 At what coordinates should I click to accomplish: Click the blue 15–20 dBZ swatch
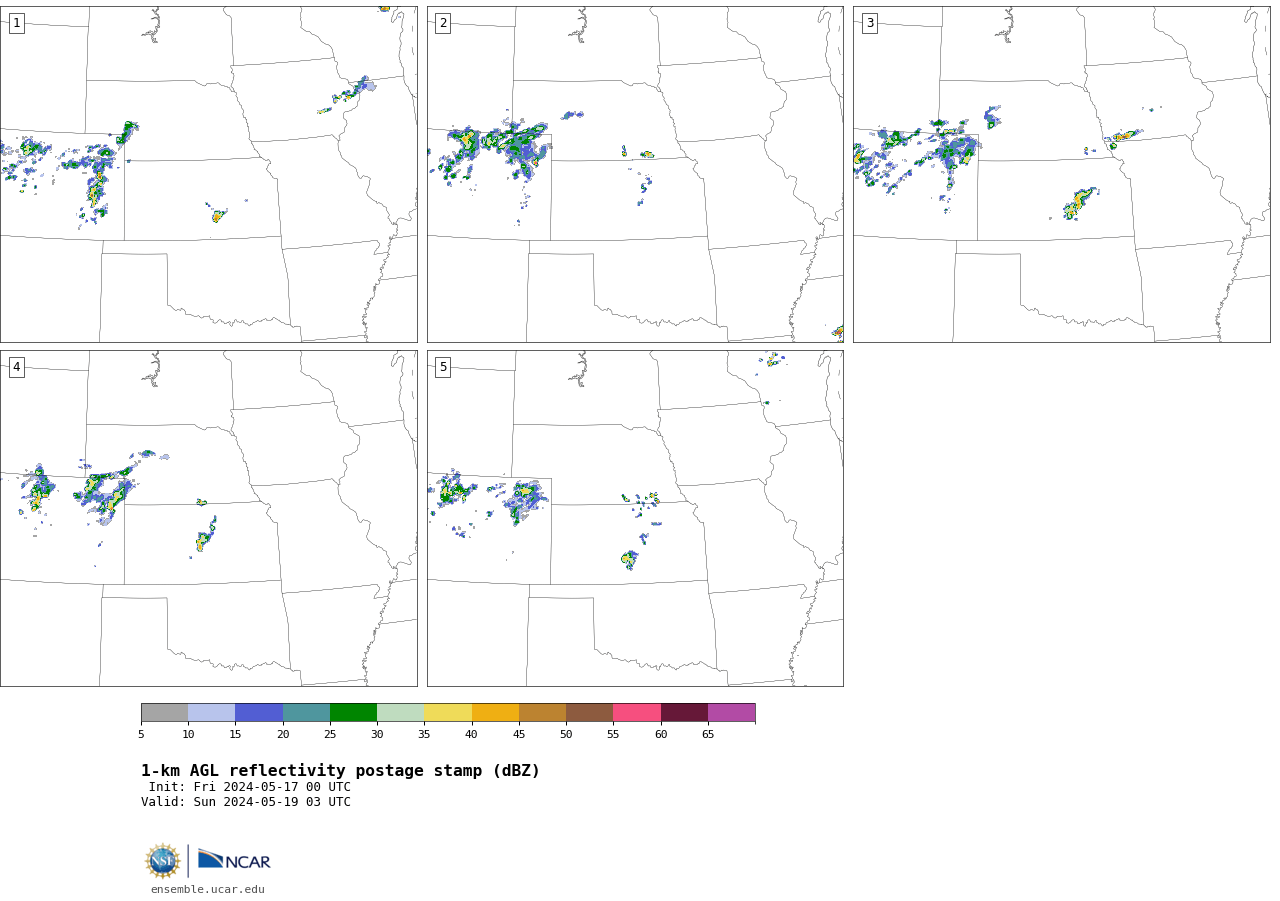tap(259, 713)
